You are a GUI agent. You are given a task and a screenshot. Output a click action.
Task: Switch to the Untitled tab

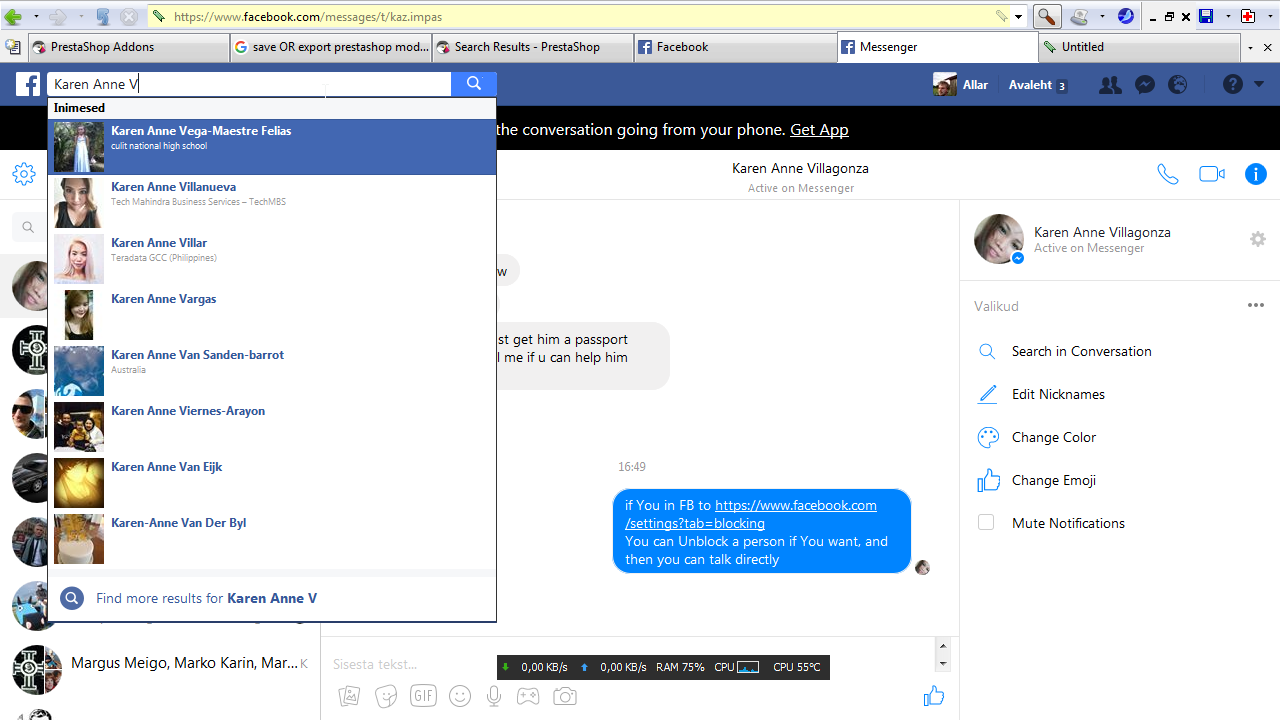[x=1139, y=47]
